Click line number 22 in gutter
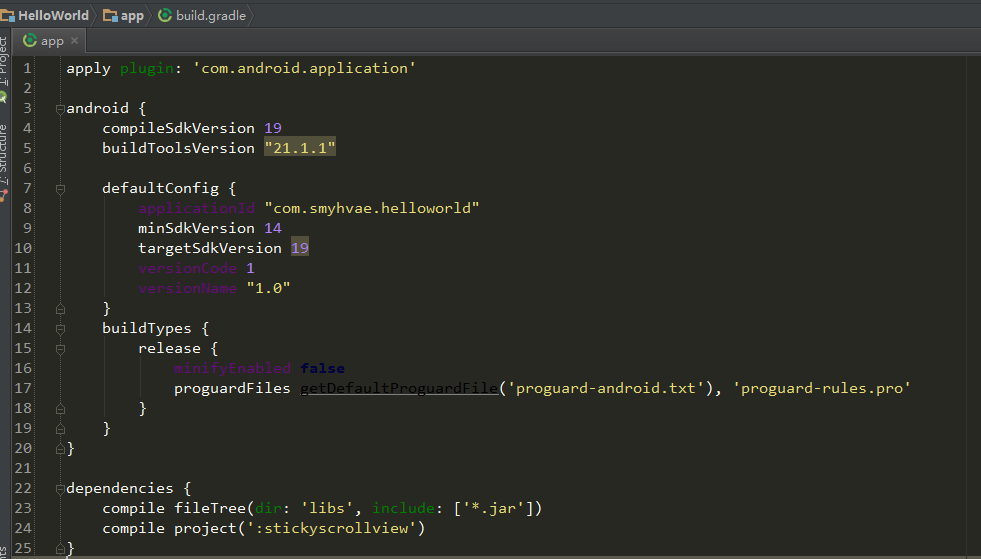The height and width of the screenshot is (559, 981). [x=23, y=488]
